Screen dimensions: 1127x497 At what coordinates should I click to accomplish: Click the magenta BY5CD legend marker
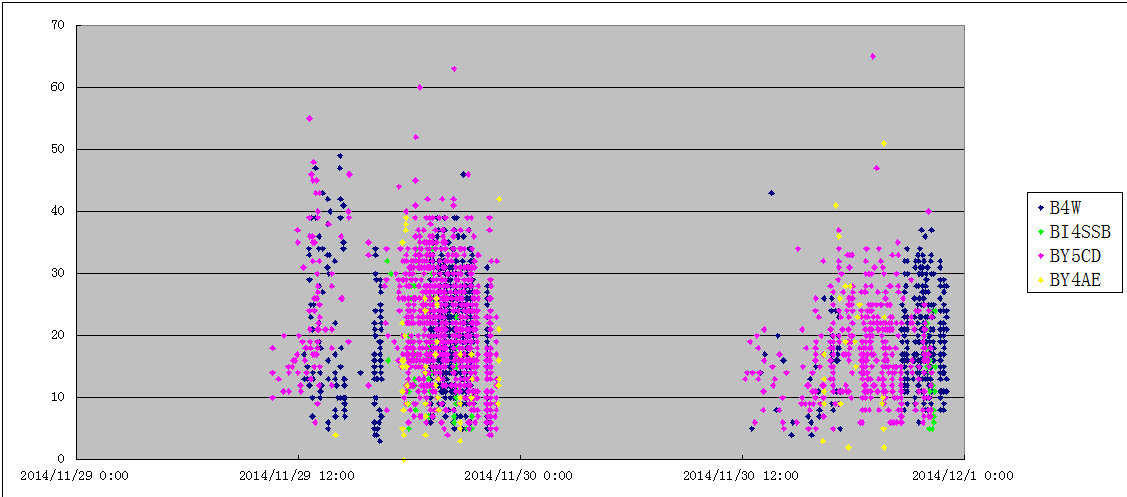1041,256
